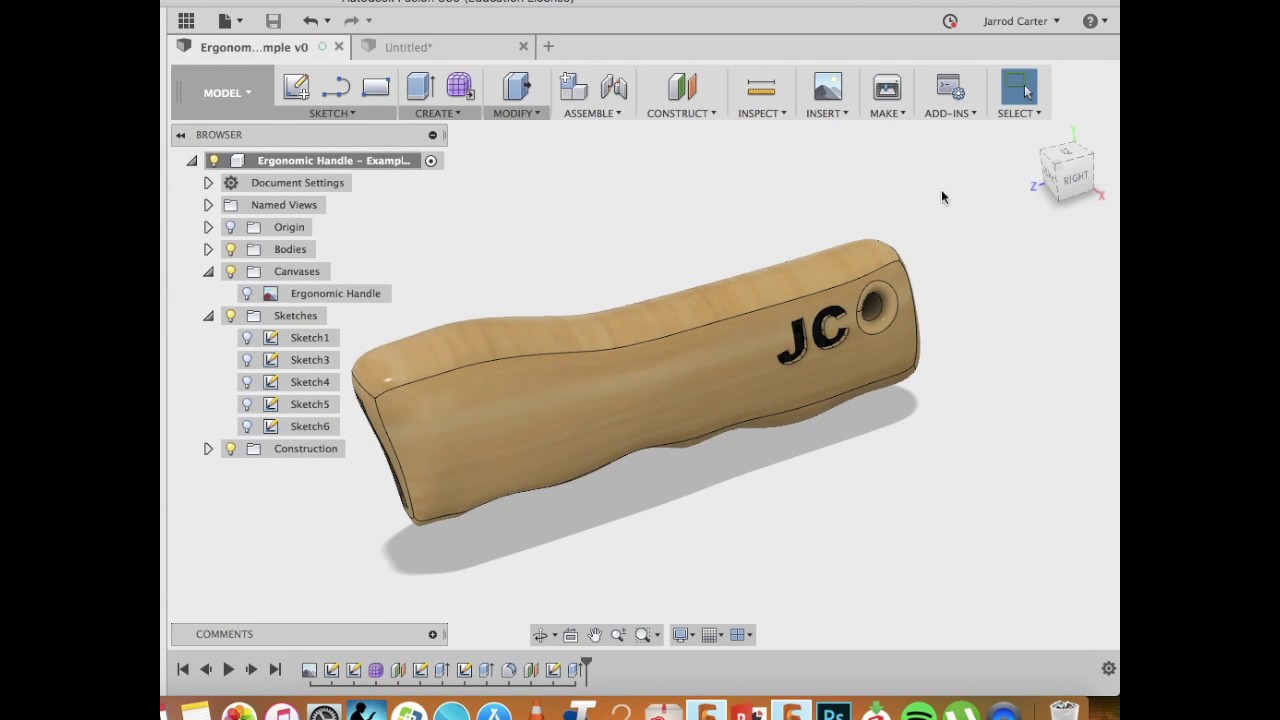The image size is (1280, 720).
Task: Toggle Origin folder visibility bulb
Action: pyautogui.click(x=231, y=227)
